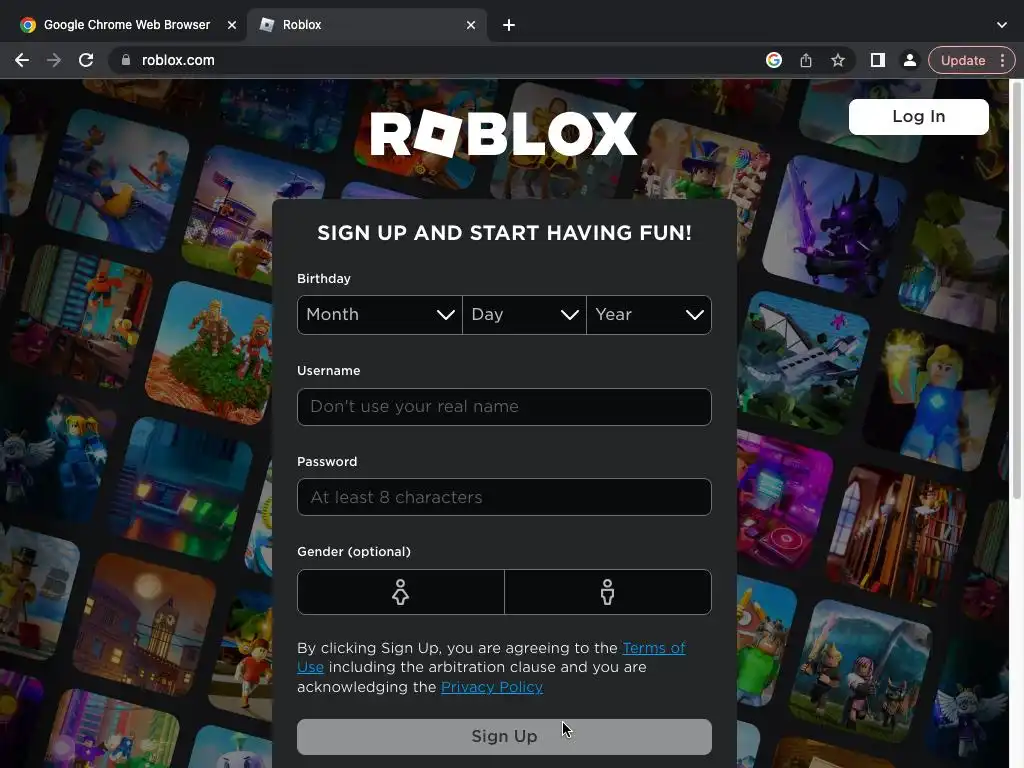1024x768 pixels.
Task: Click the clock tower game thumbnail
Action: 144,625
